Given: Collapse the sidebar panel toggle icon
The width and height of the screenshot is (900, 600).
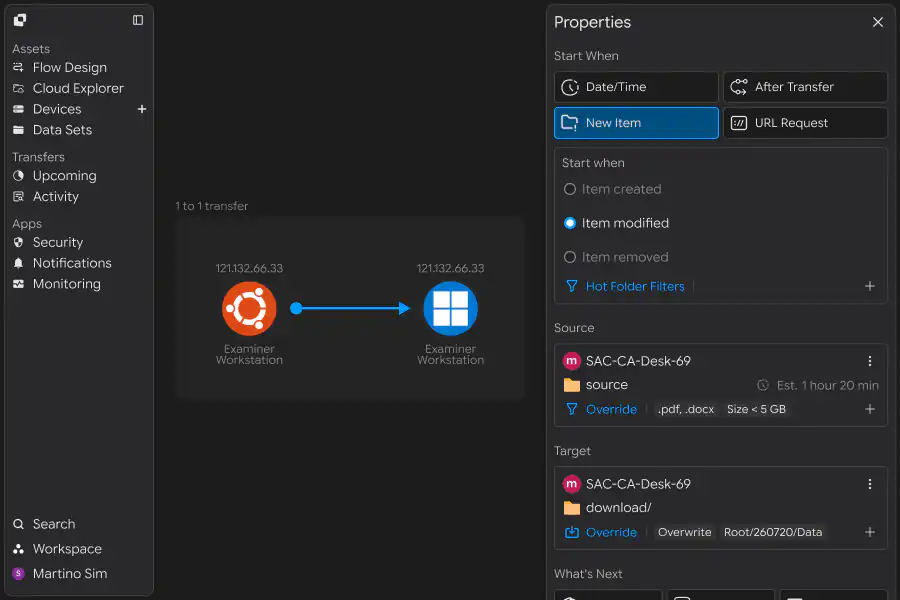Looking at the screenshot, I should [x=138, y=20].
